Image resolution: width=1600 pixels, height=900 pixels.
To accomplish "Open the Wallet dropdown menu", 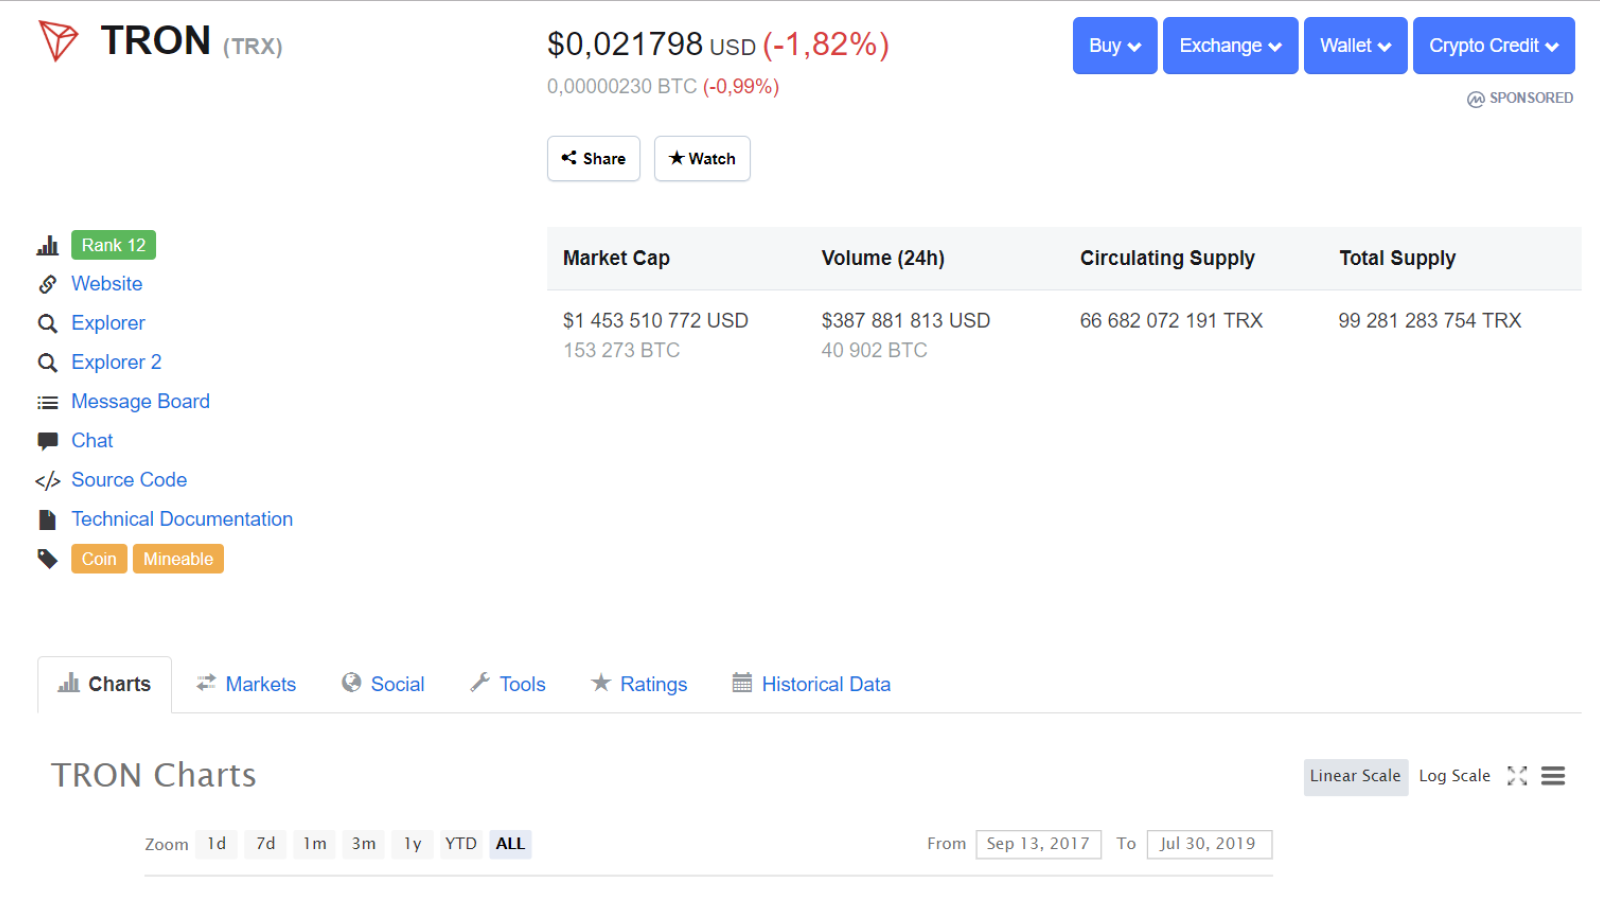I will pos(1355,45).
